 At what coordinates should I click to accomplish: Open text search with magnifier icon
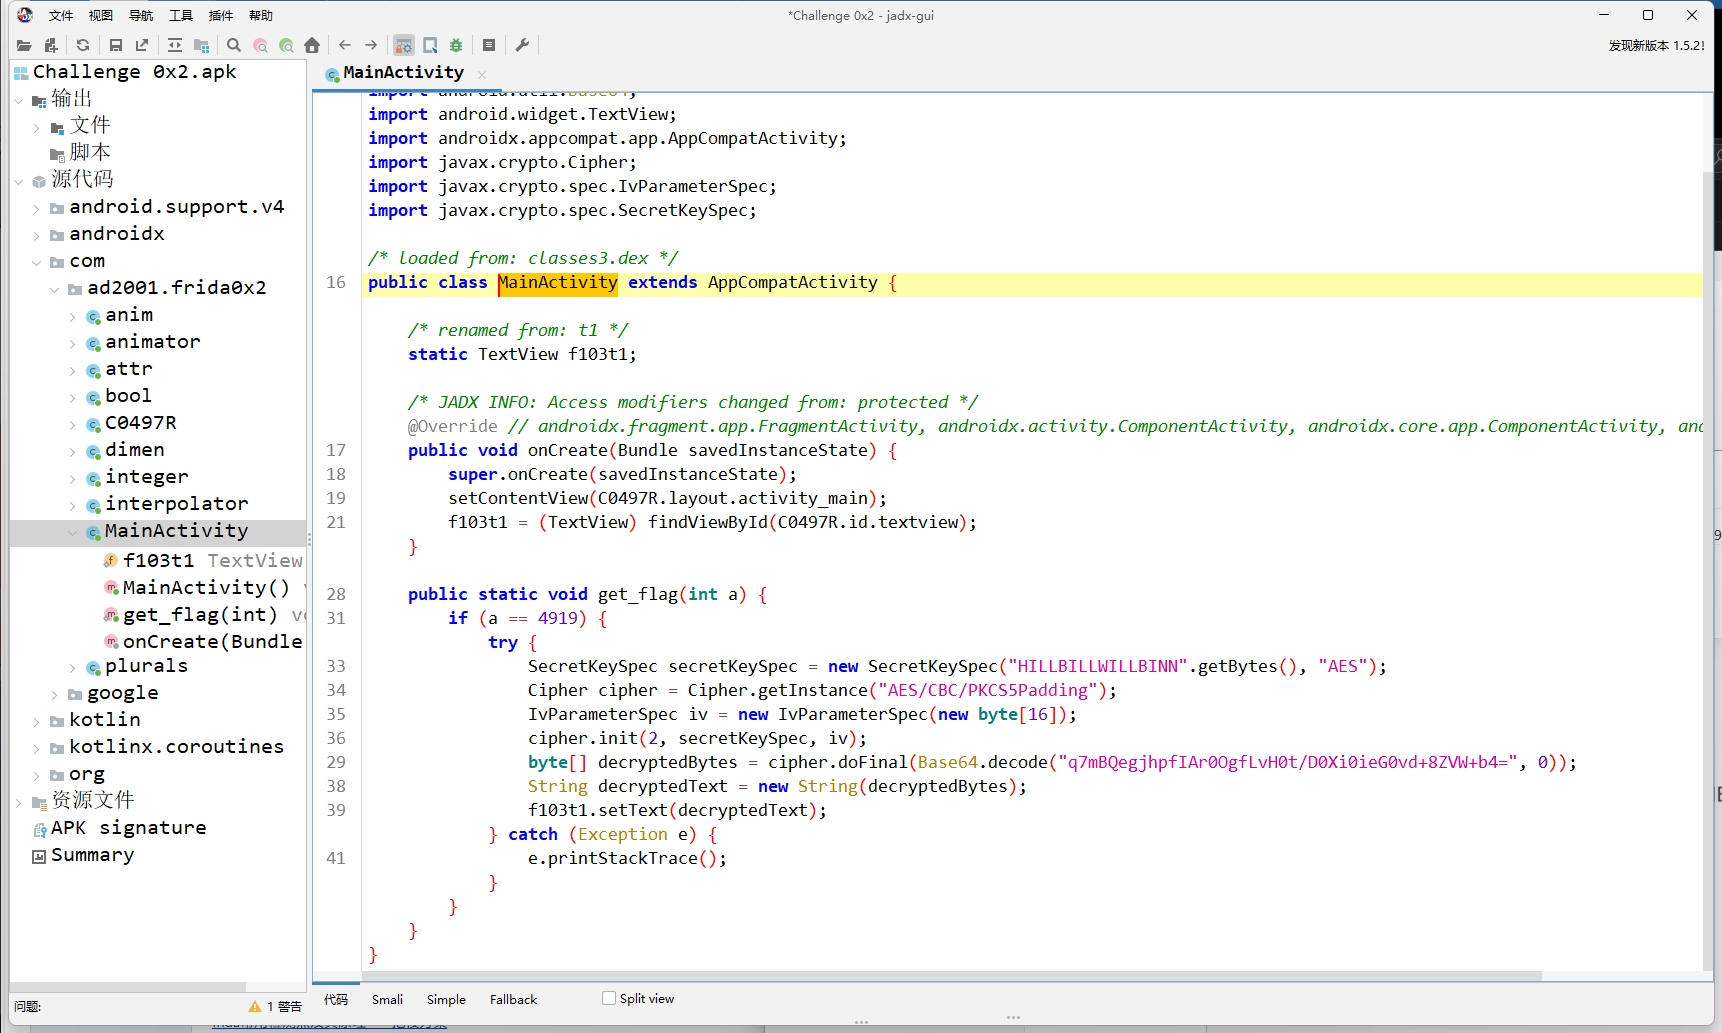click(234, 45)
